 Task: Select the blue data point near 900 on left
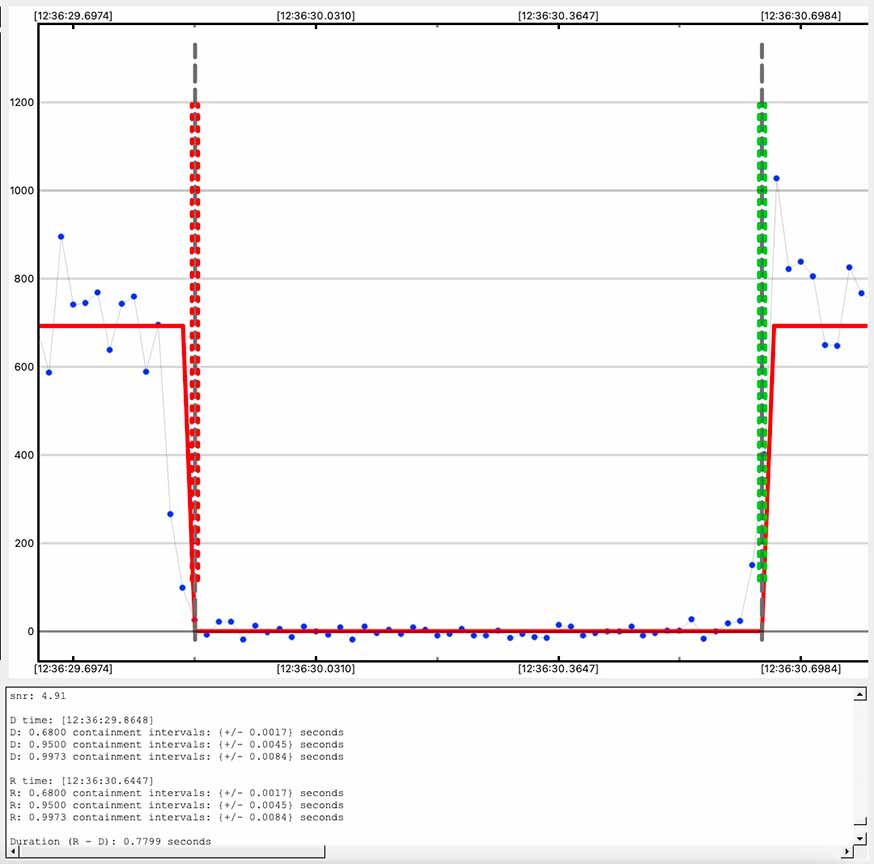point(61,236)
